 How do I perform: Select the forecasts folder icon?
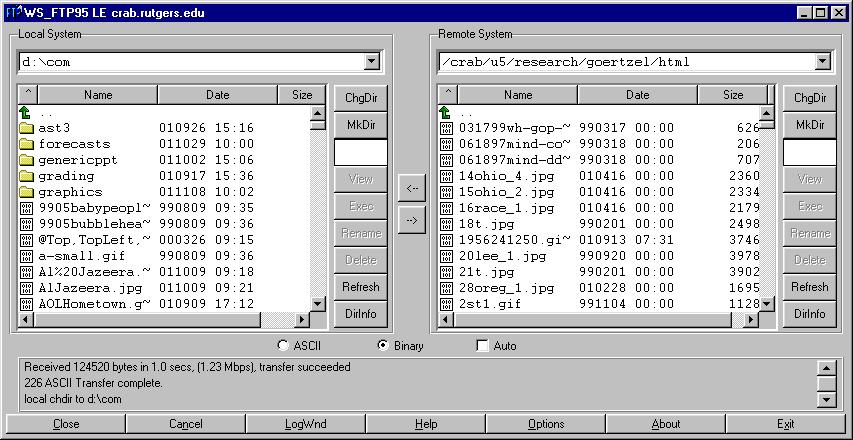[26, 144]
